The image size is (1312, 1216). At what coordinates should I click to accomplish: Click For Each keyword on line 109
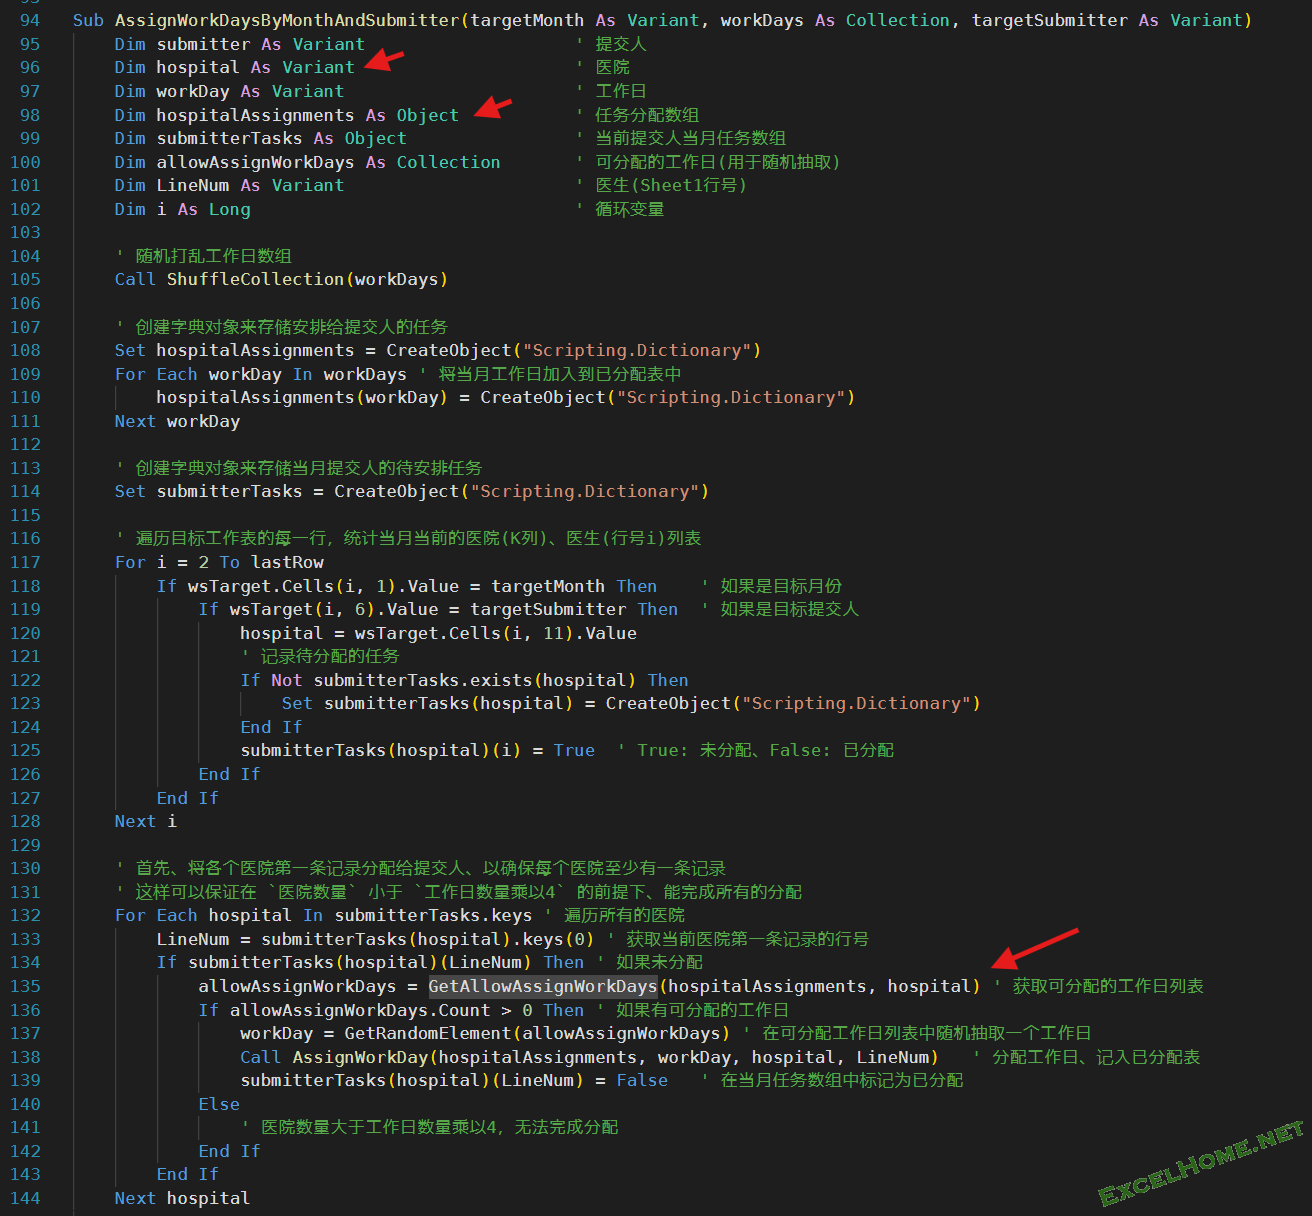coord(156,374)
